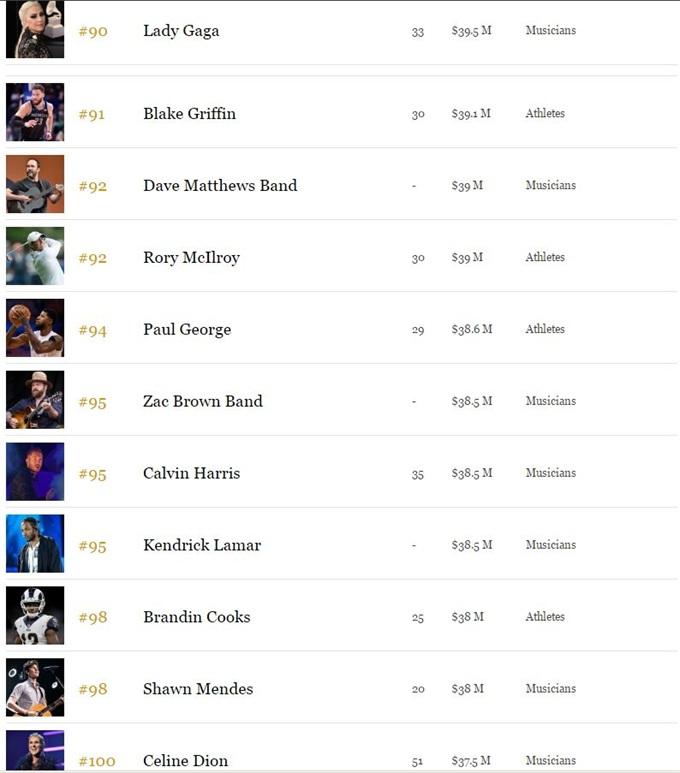Open the thumbnail beside Kendrick Lamar
Viewport: 680px width, 773px height.
[x=35, y=545]
